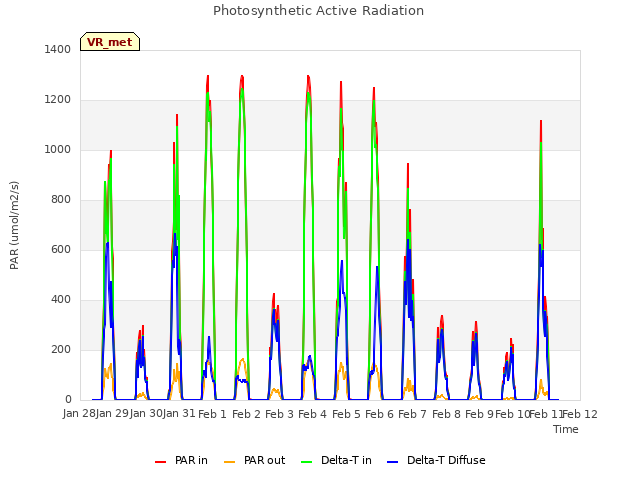The width and height of the screenshot is (640, 480).
Task: Click the Photosynthetic Active Radiation chart title
Action: point(318,11)
